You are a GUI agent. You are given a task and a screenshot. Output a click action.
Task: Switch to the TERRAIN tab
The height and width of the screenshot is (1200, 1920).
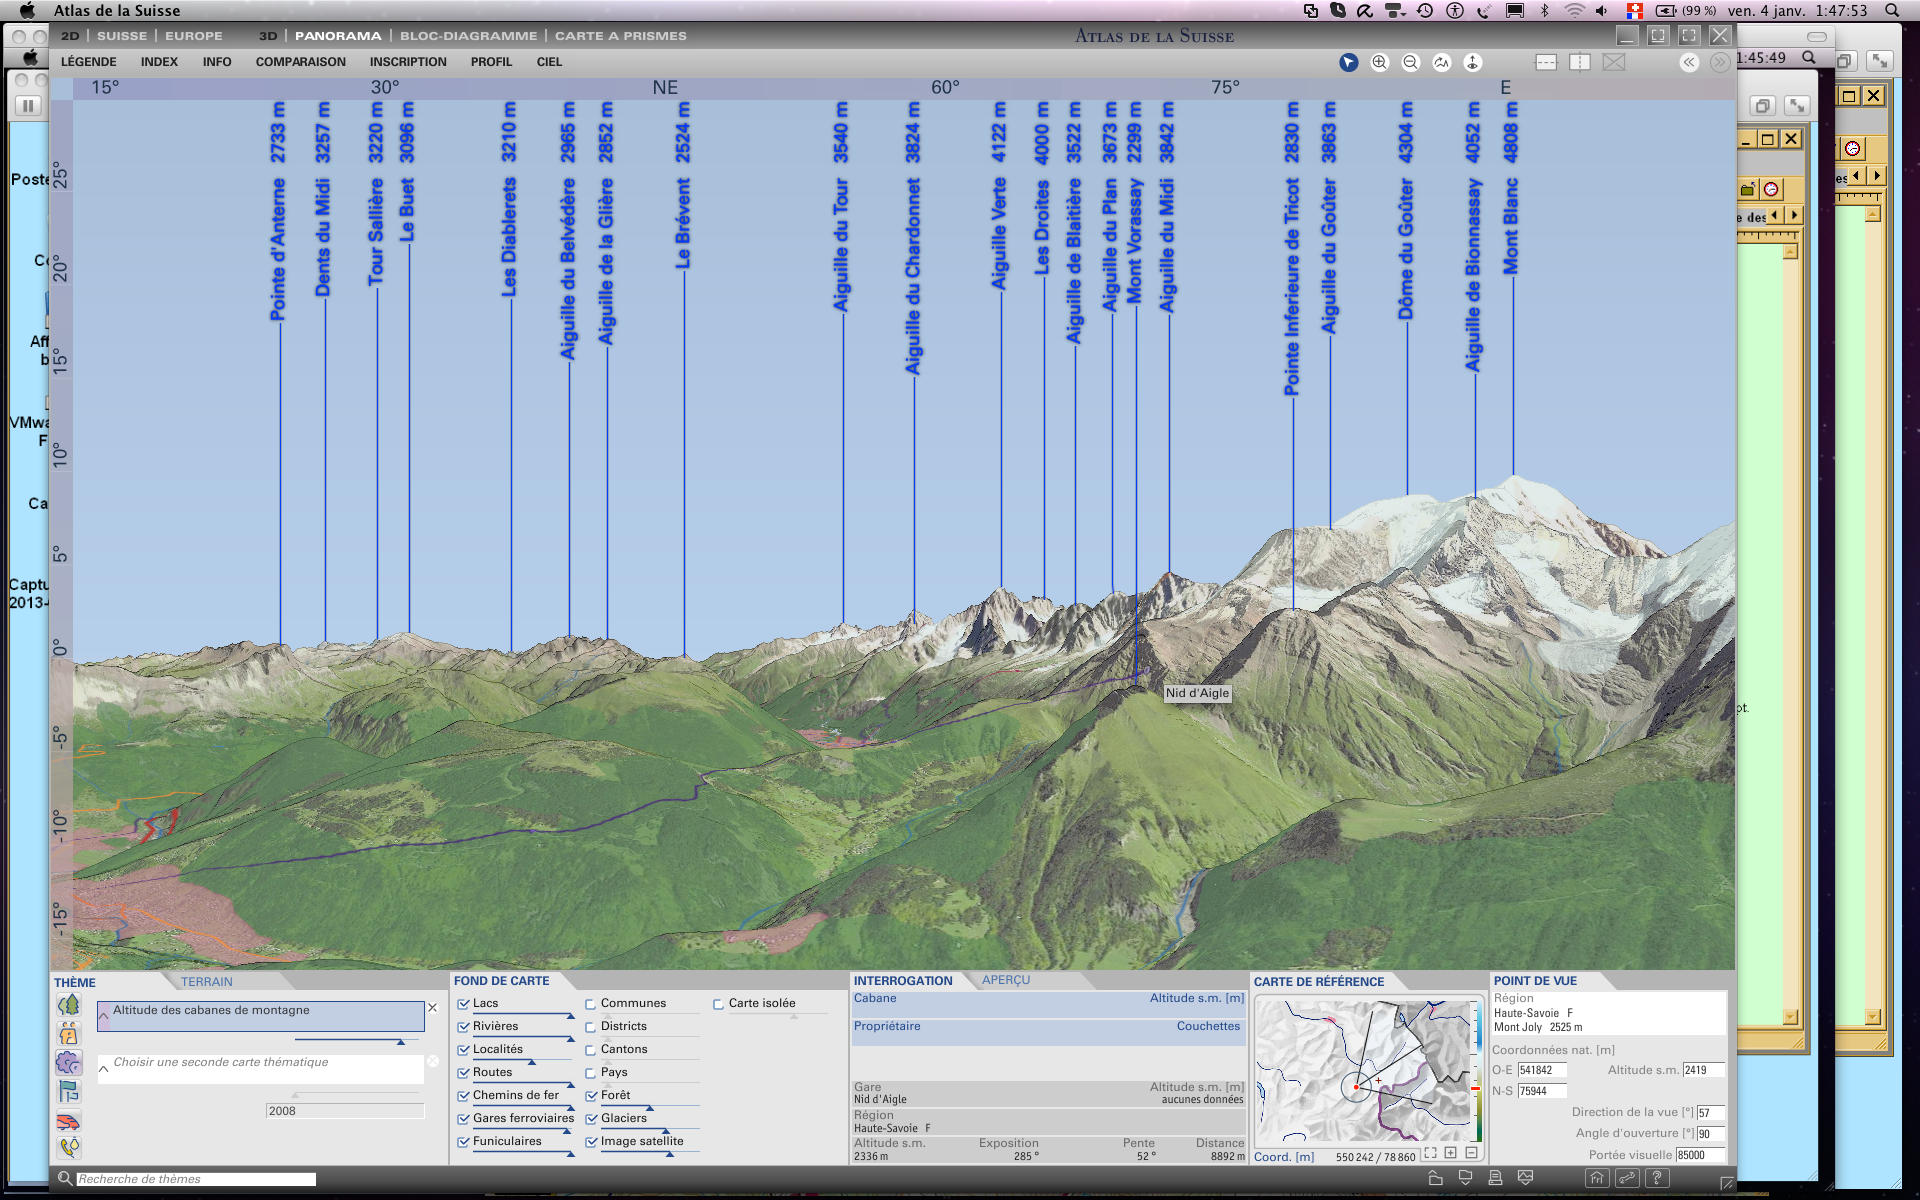(x=206, y=982)
